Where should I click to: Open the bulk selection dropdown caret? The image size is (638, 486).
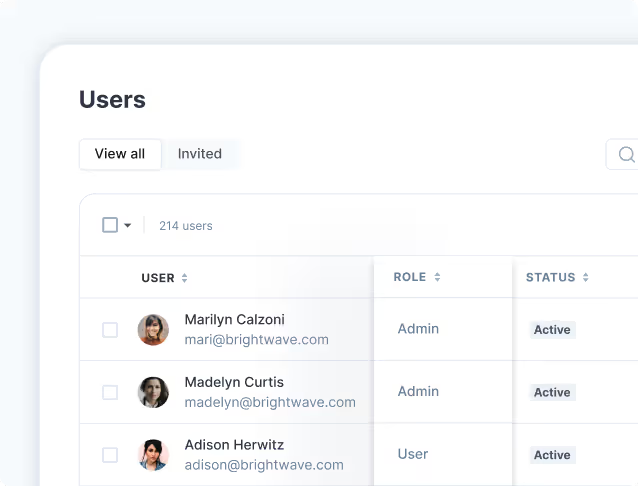tap(128, 226)
